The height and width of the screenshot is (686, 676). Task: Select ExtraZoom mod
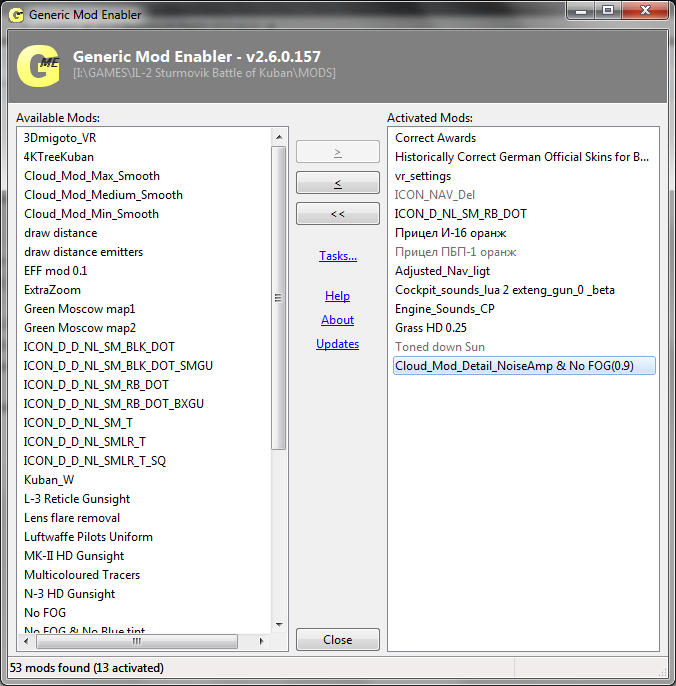[x=53, y=290]
